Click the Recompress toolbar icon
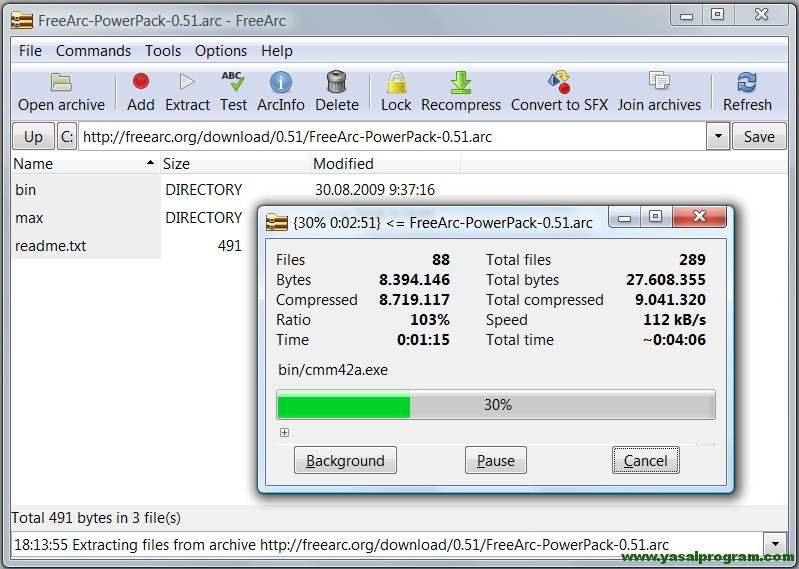 tap(461, 83)
